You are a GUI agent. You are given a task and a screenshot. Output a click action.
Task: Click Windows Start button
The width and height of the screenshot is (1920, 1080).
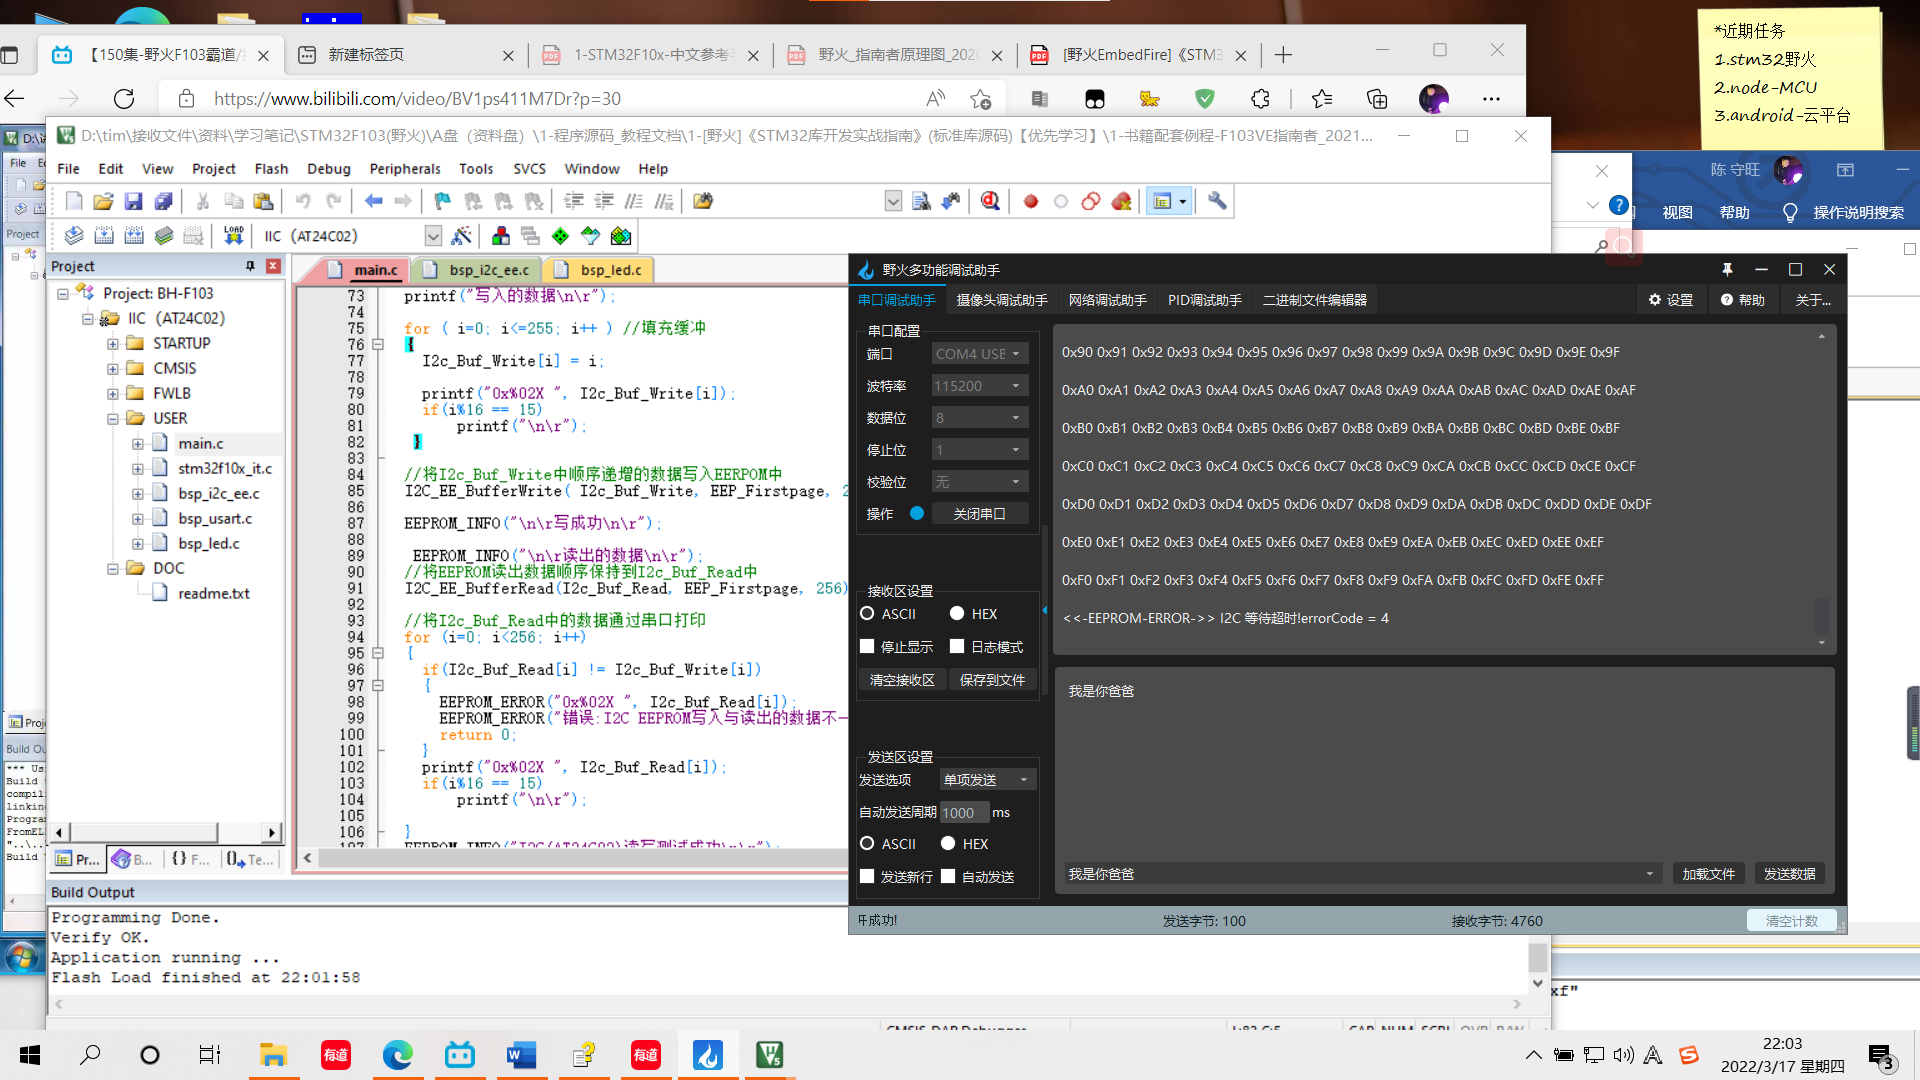[30, 1055]
